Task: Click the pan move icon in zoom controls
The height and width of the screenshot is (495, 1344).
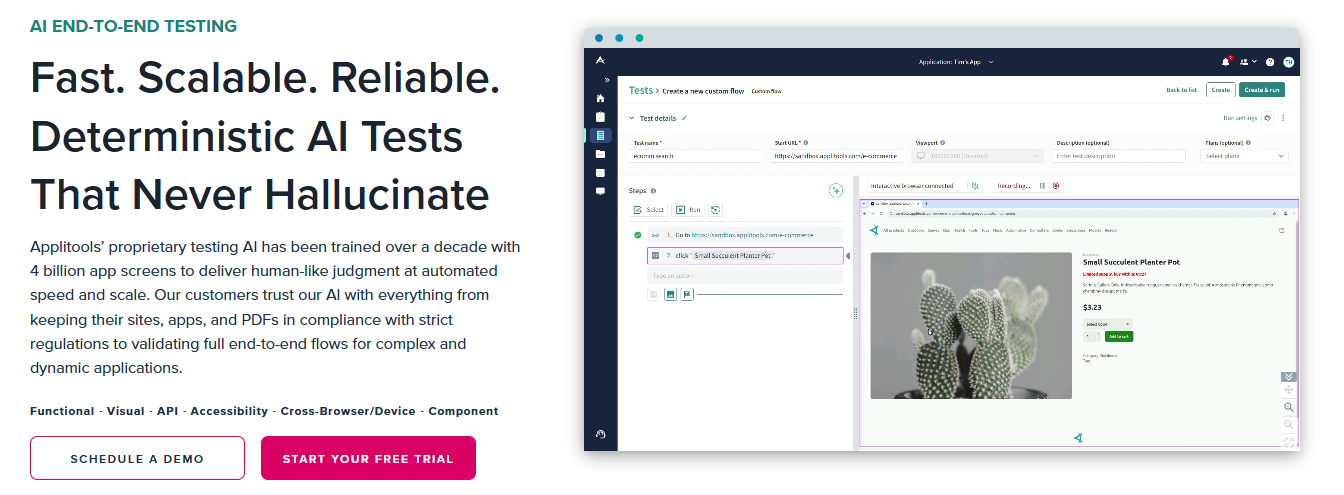Action: pyautogui.click(x=1288, y=390)
